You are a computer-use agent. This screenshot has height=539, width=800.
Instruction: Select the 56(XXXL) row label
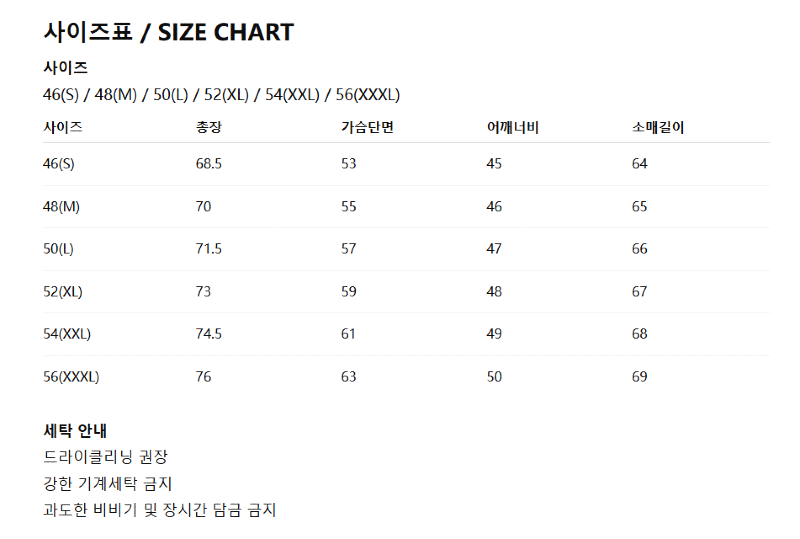[71, 377]
